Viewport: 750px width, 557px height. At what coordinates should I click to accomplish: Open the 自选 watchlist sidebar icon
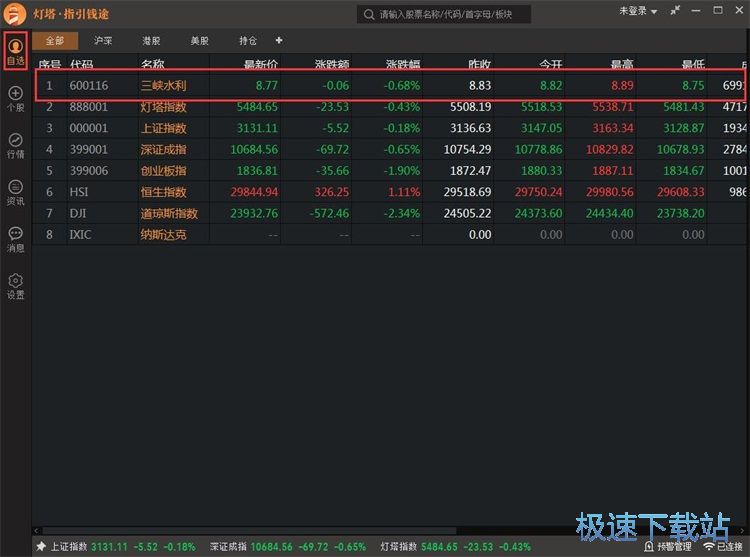pos(15,52)
